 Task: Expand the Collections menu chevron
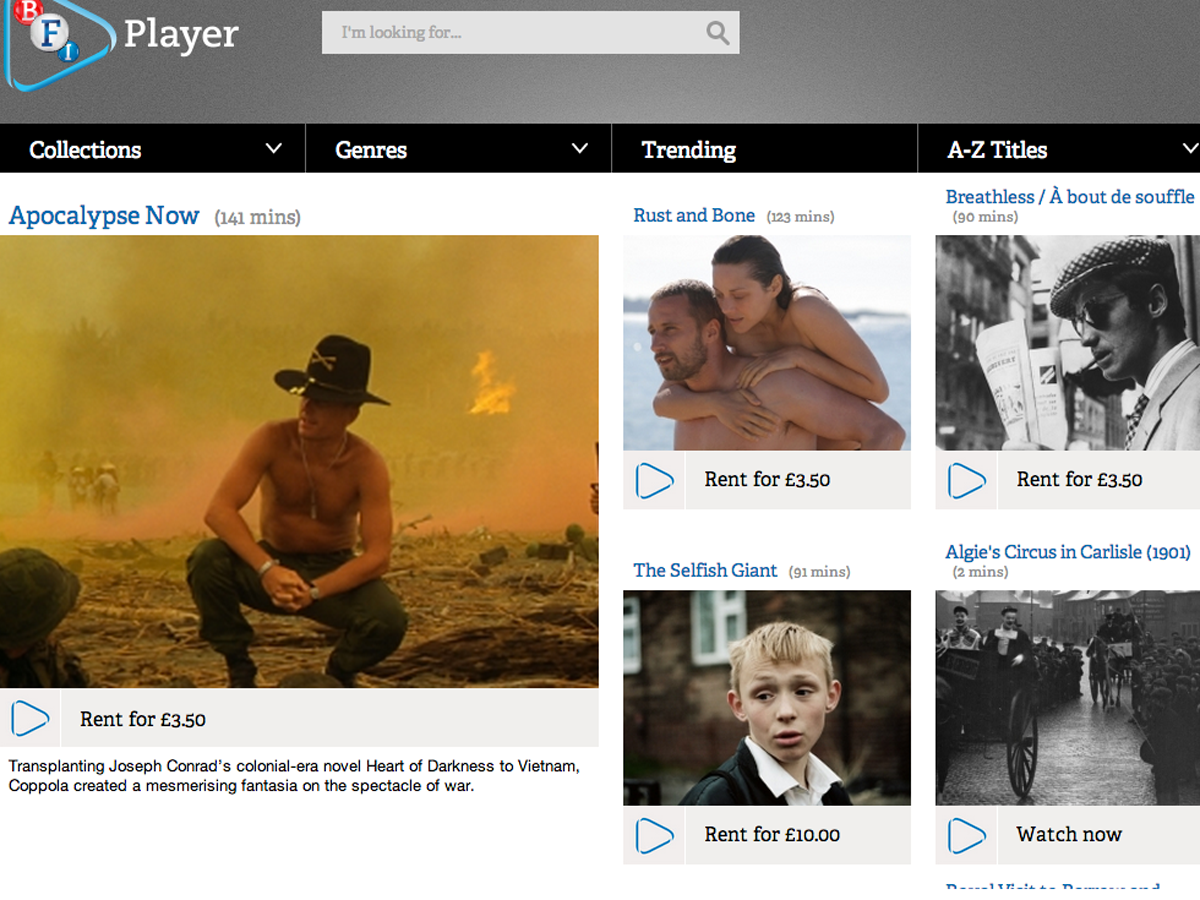274,149
